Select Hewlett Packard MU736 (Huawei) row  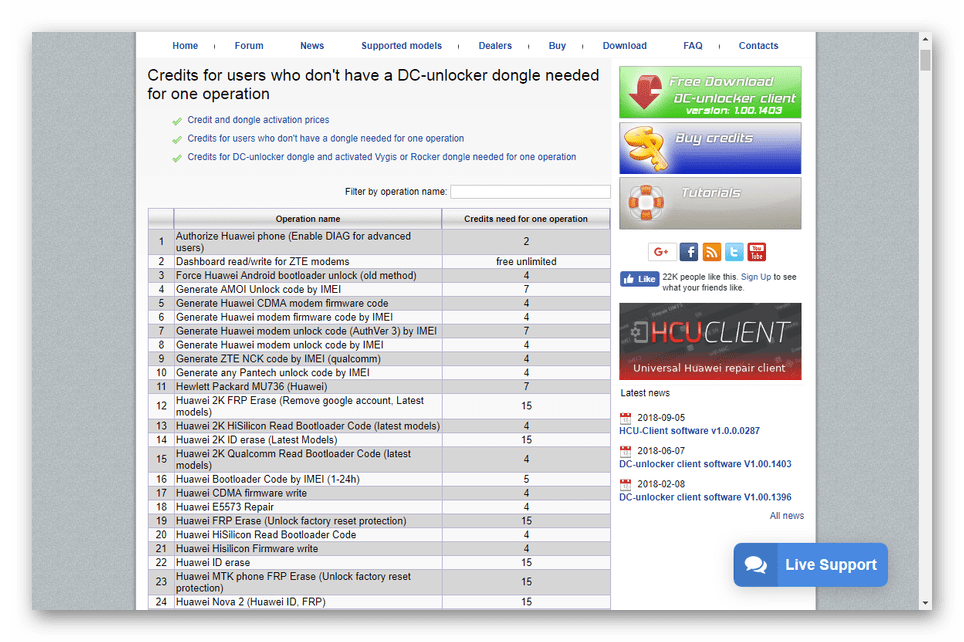pos(379,387)
